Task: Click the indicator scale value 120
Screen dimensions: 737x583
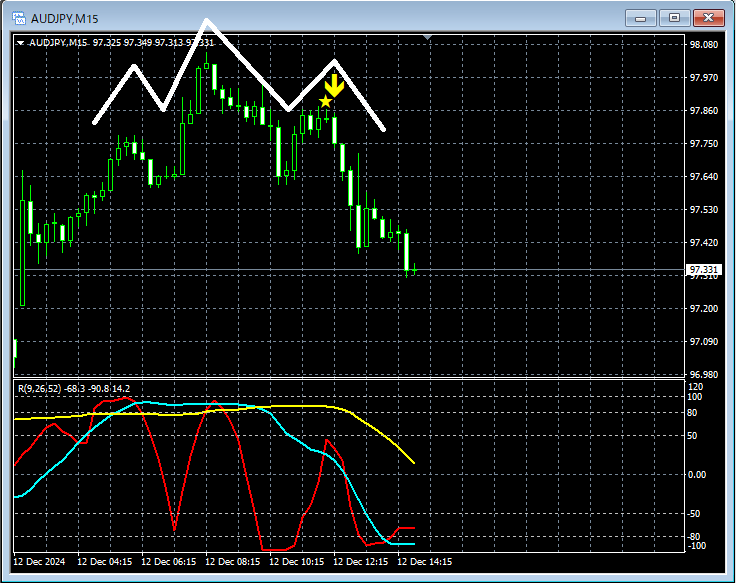Action: pyautogui.click(x=695, y=386)
